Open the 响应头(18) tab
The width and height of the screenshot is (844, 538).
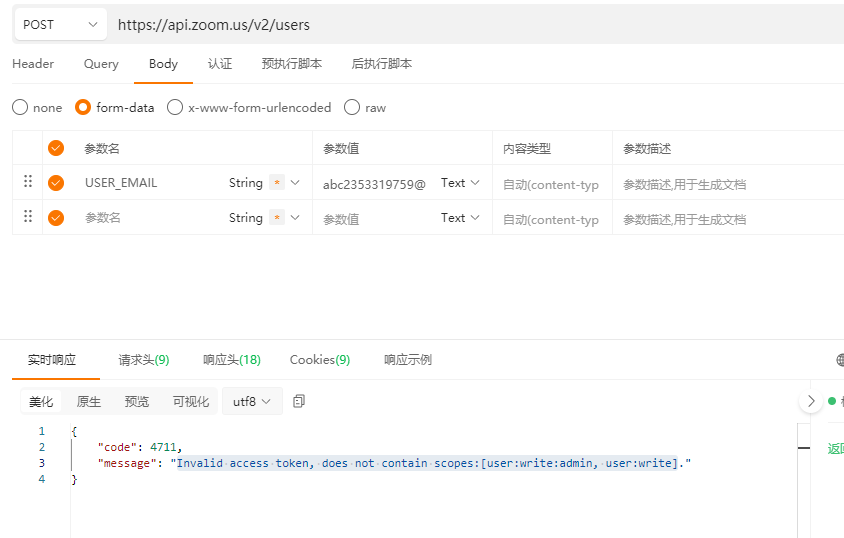click(x=232, y=360)
